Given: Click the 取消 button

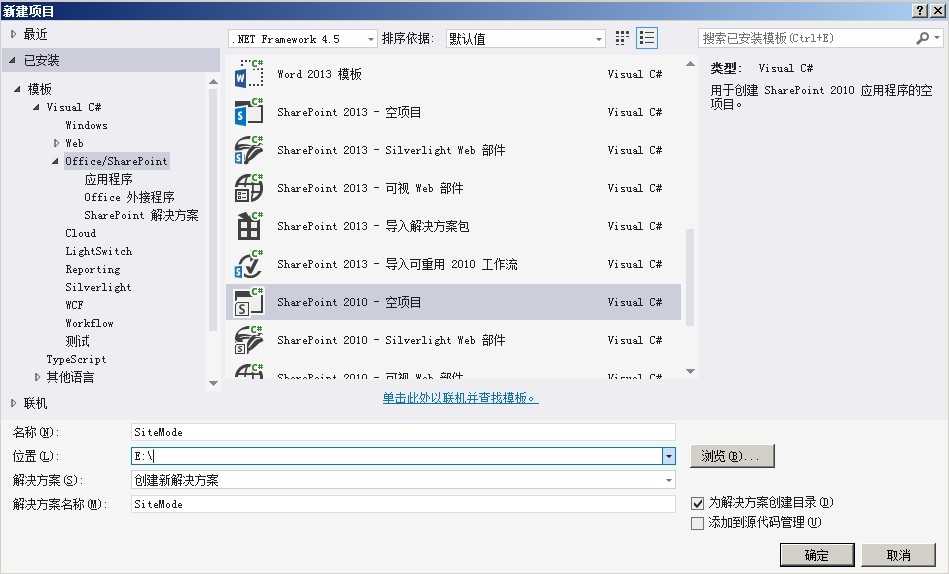Looking at the screenshot, I should coord(899,555).
